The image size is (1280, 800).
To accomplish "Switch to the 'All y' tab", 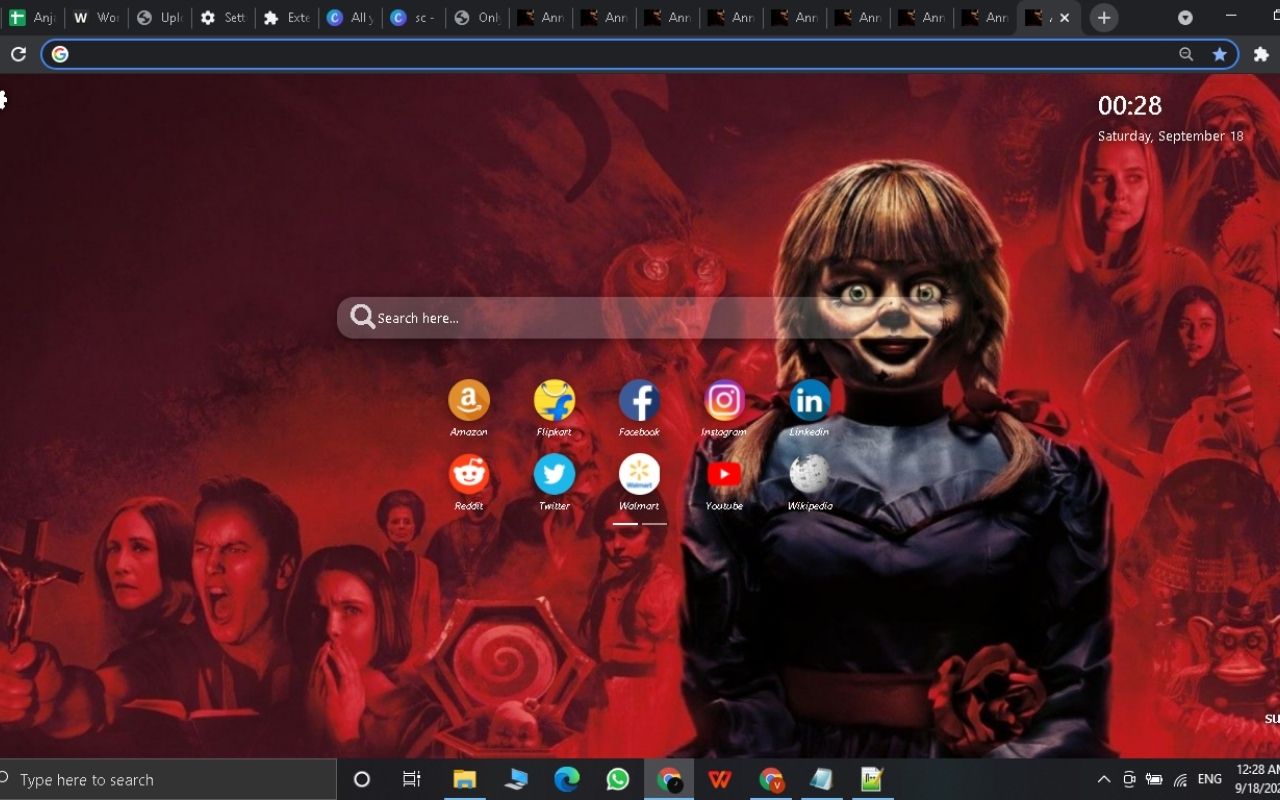I will 349,18.
